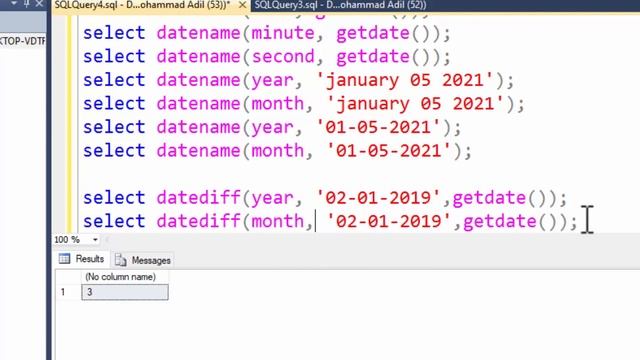The height and width of the screenshot is (360, 640).
Task: Click datediff(year, '02-01-2019') line
Action: point(325,198)
